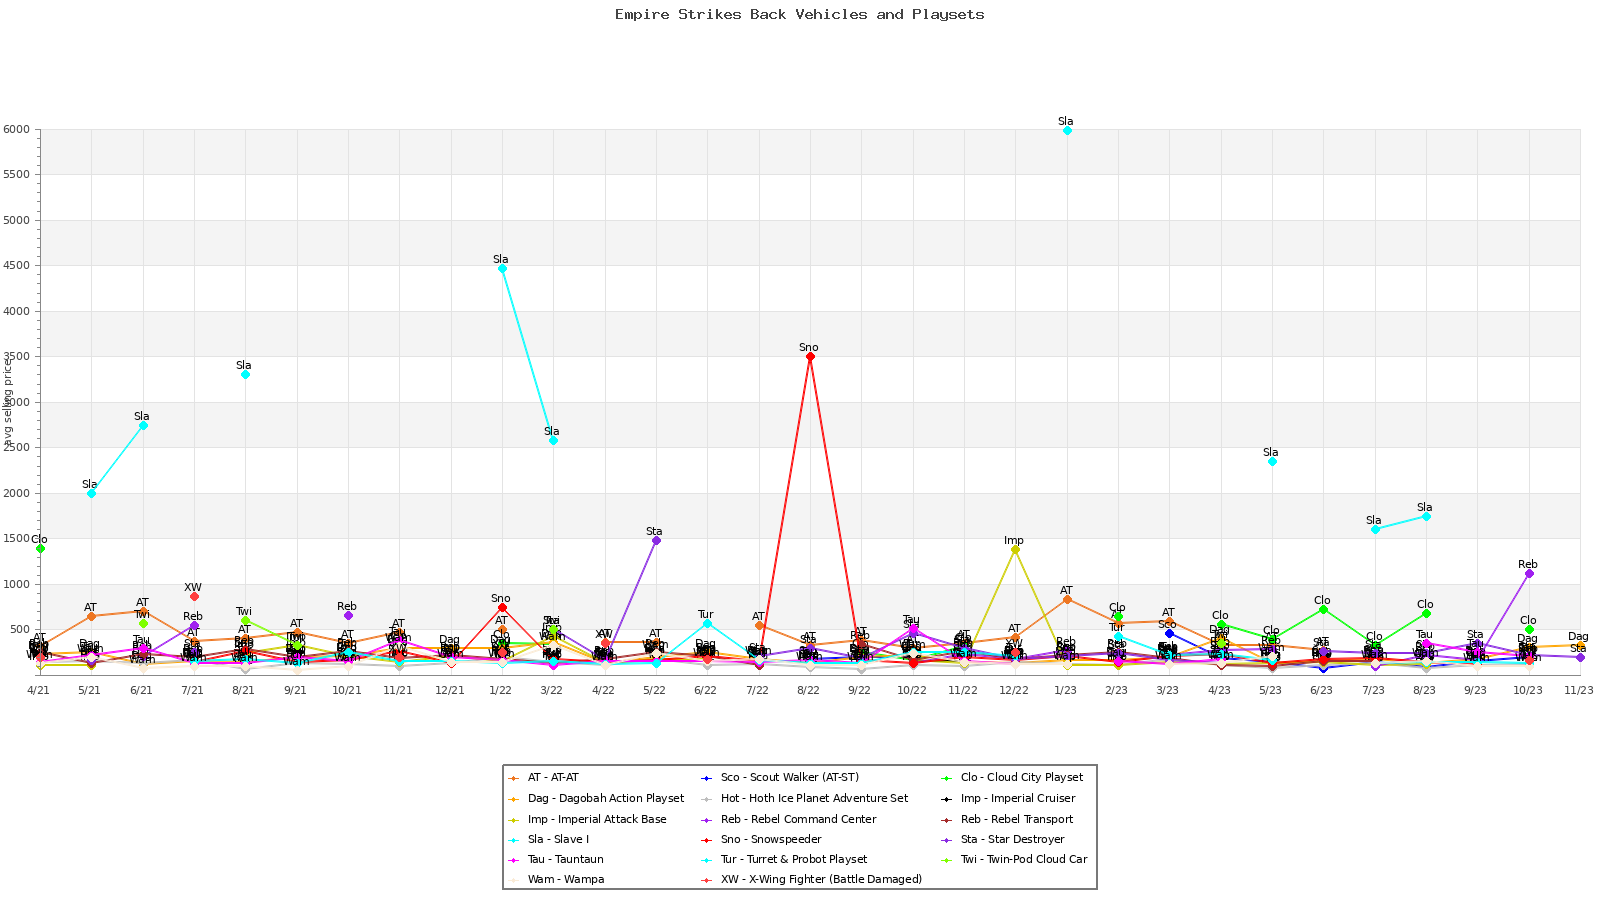The image size is (1600, 900).
Task: Select the Imp data point at 12/22
Action: tap(1015, 549)
